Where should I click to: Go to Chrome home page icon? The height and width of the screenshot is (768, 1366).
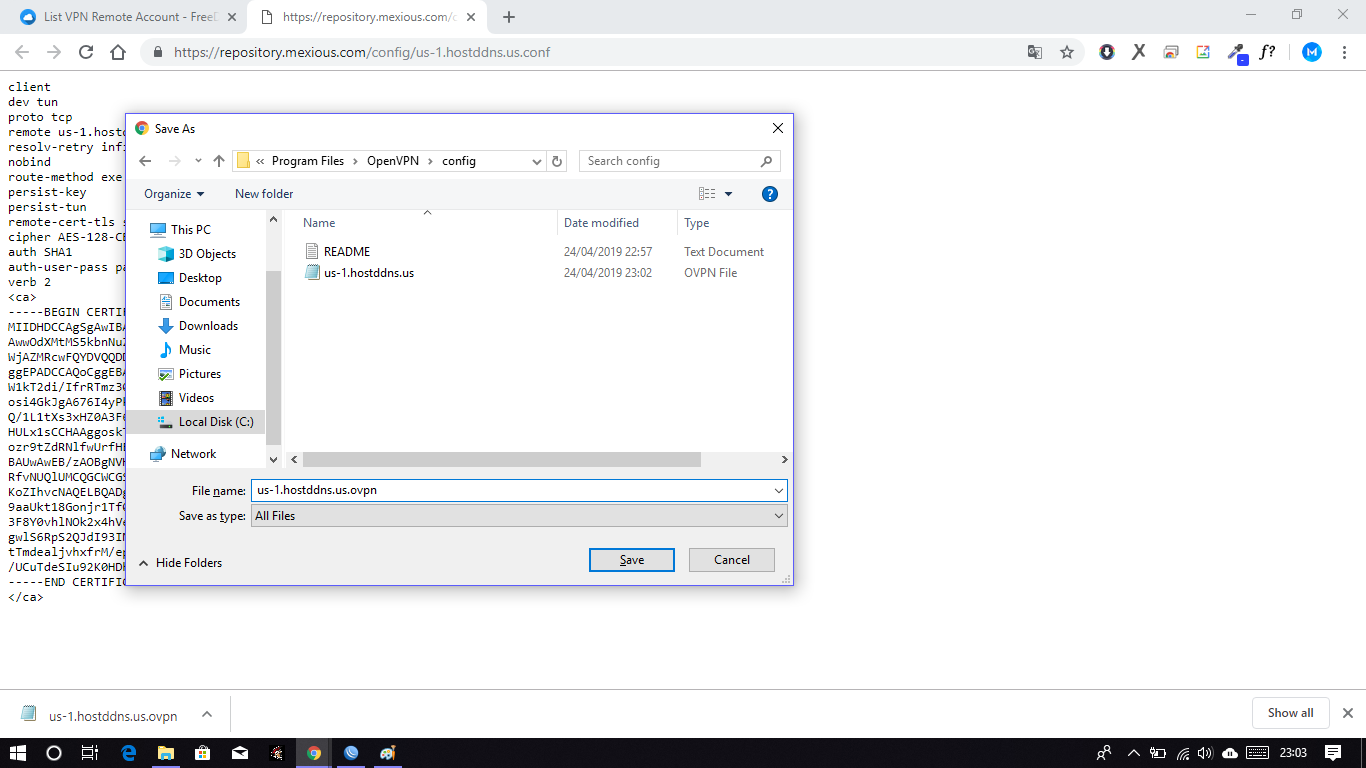pos(118,53)
